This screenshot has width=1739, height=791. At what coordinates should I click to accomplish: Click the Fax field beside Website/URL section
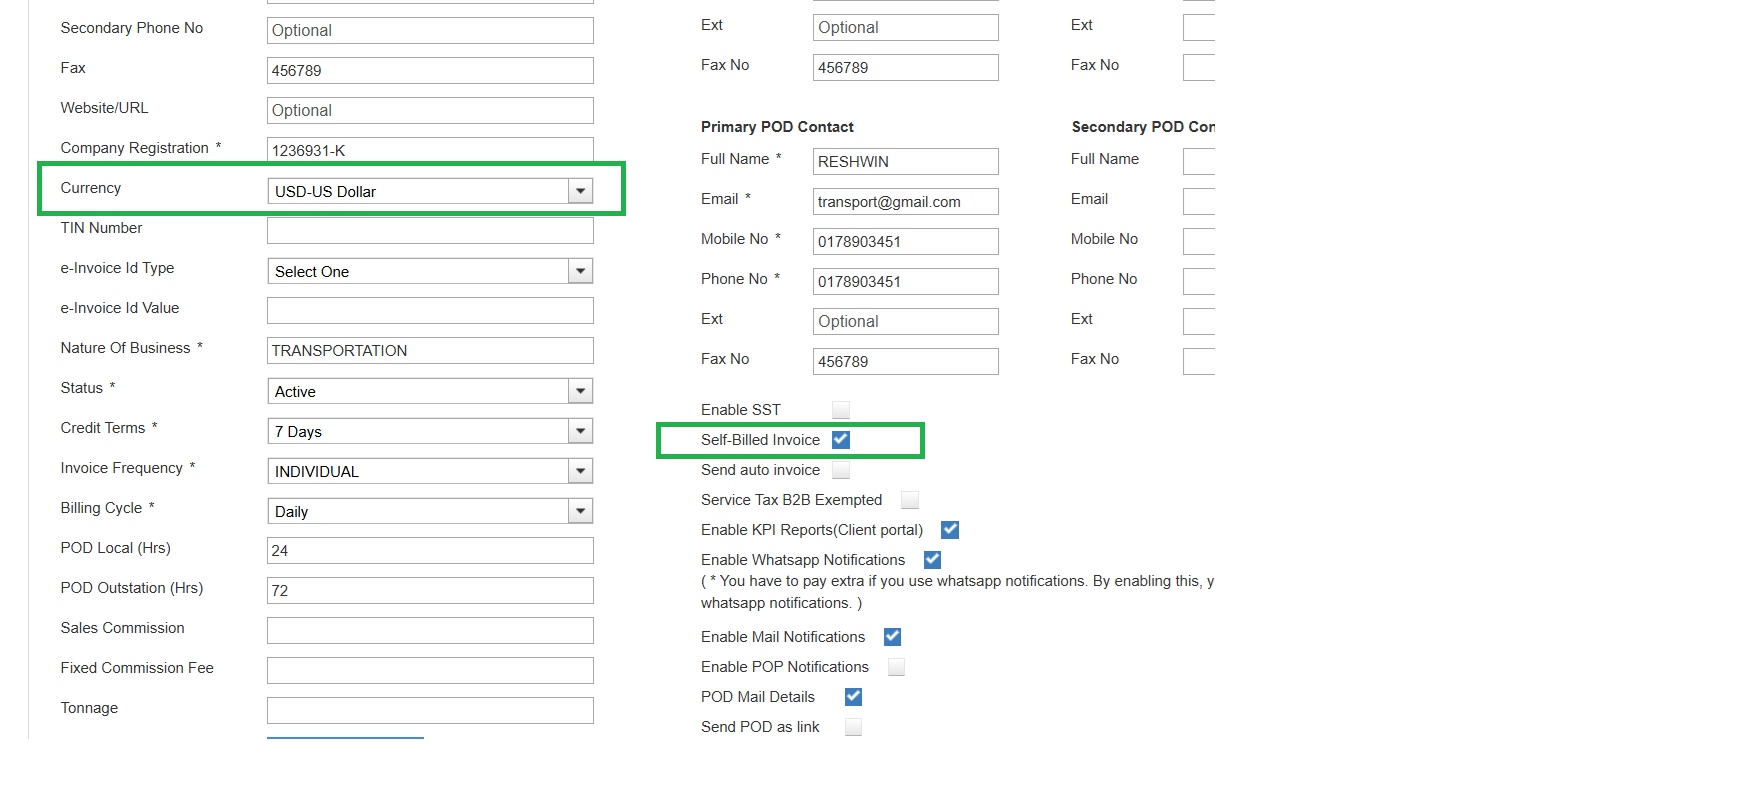pos(430,70)
